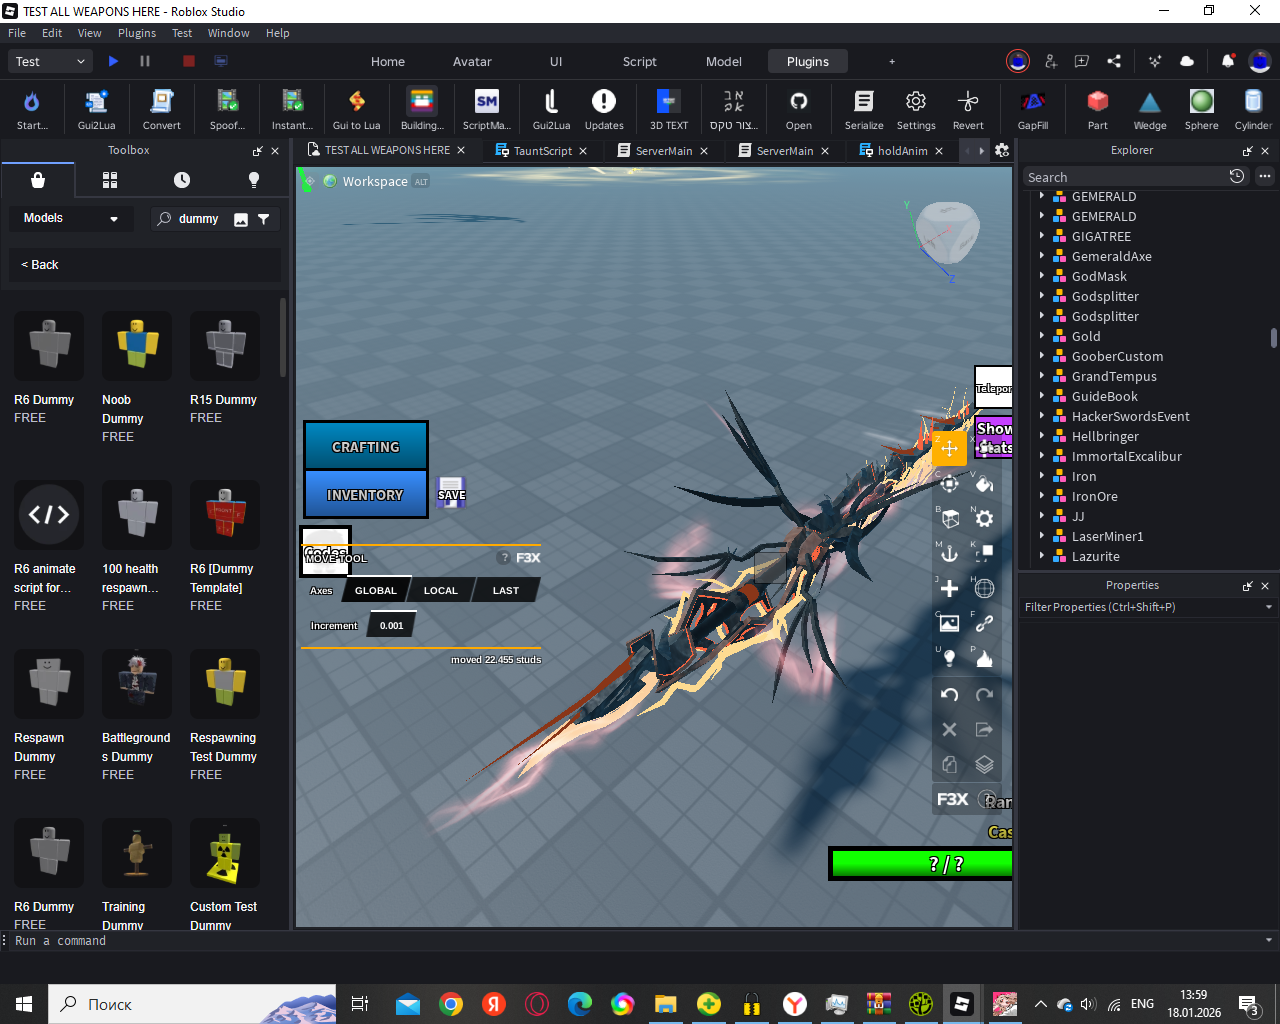Insert a Wedge from plugins toolbar

[1150, 109]
